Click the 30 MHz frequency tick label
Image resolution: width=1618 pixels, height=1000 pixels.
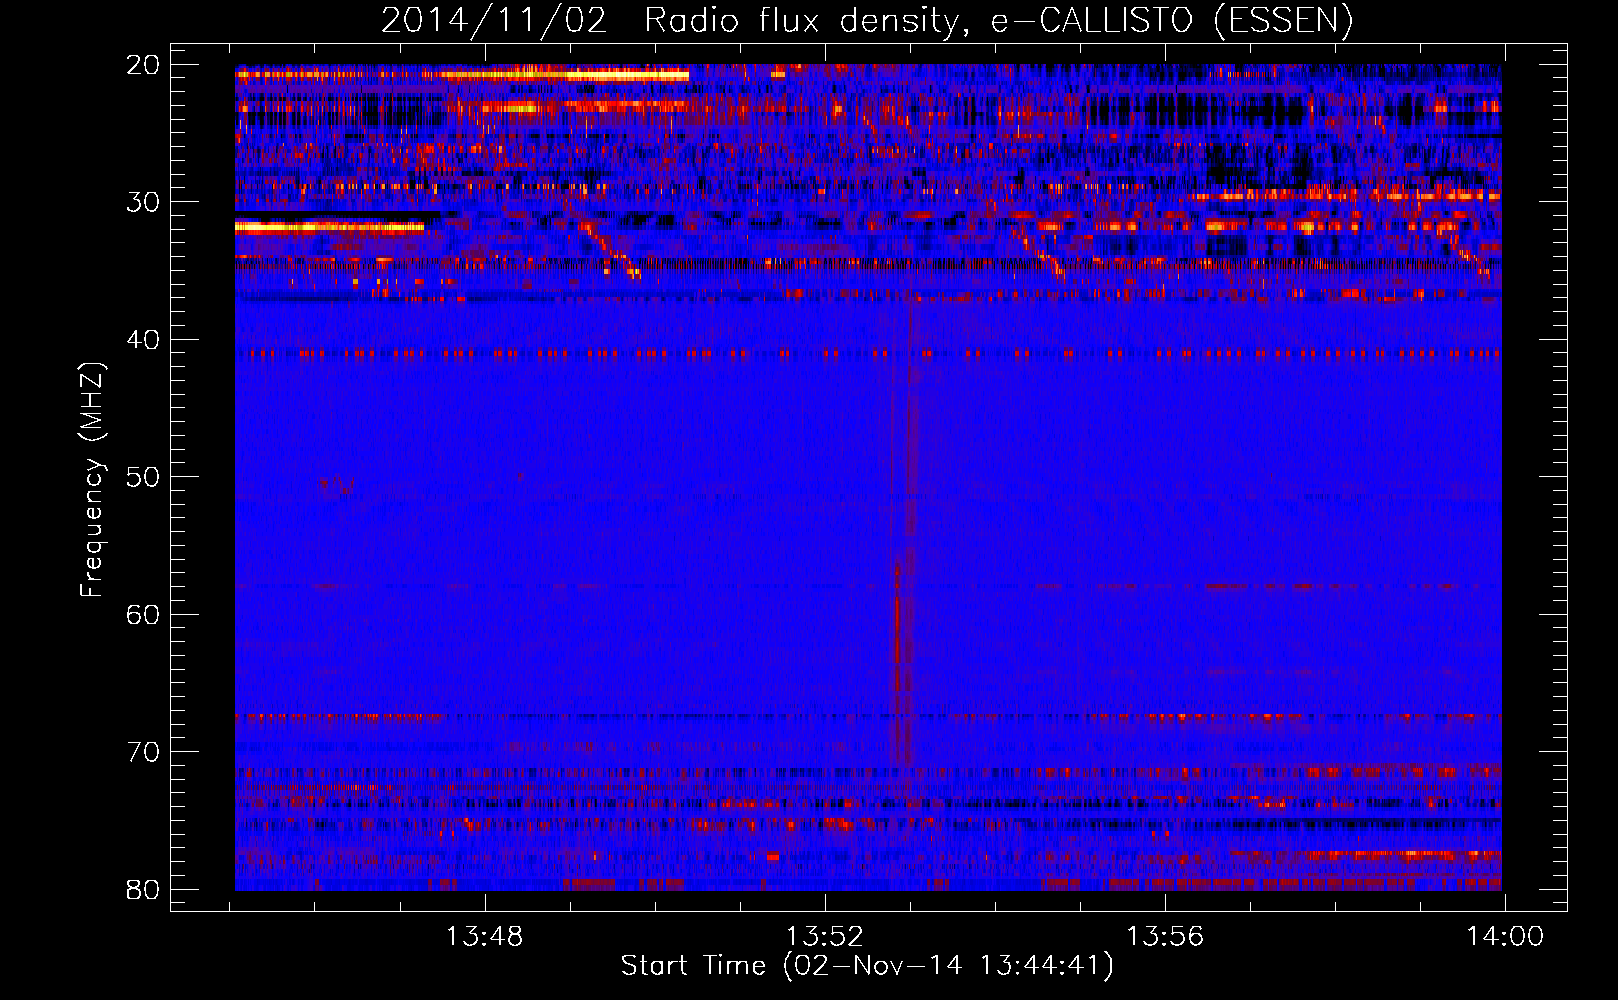click(143, 202)
